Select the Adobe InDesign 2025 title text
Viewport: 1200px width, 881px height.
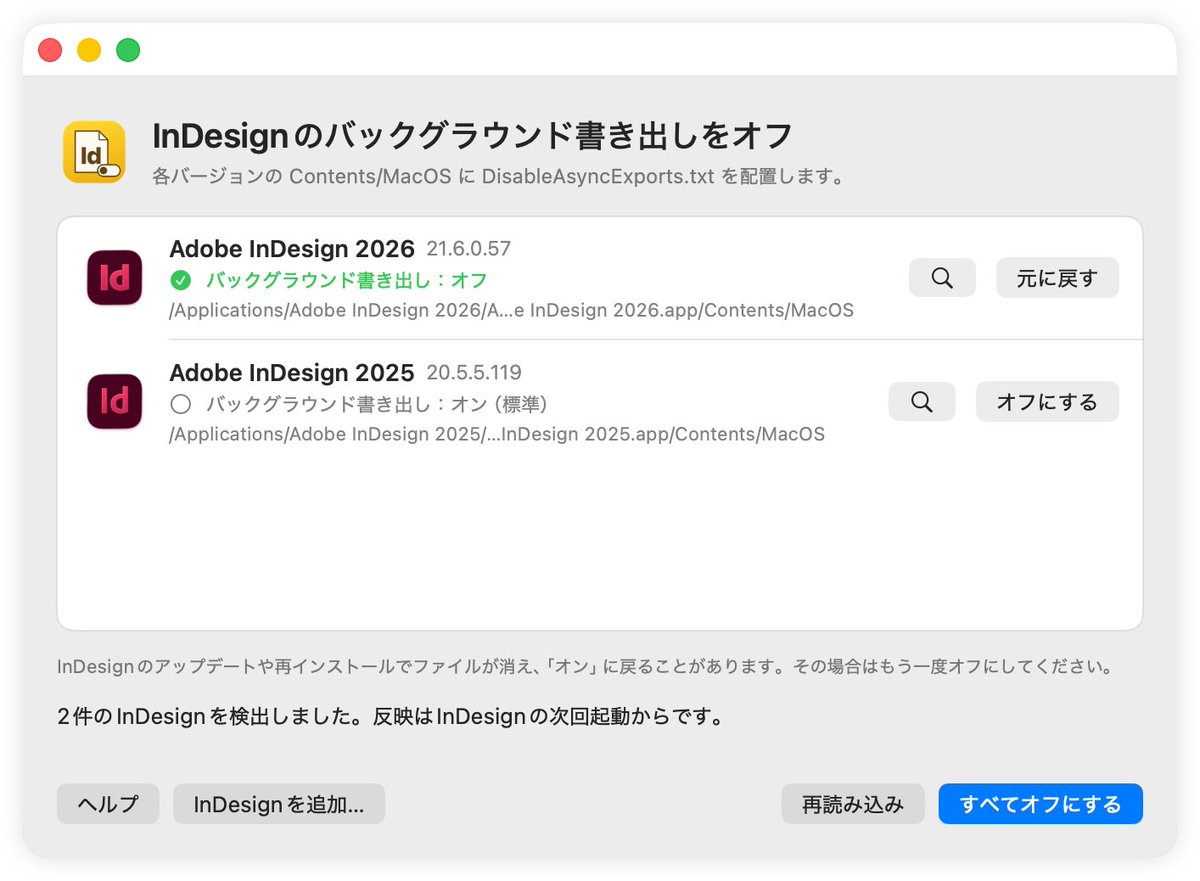click(292, 373)
